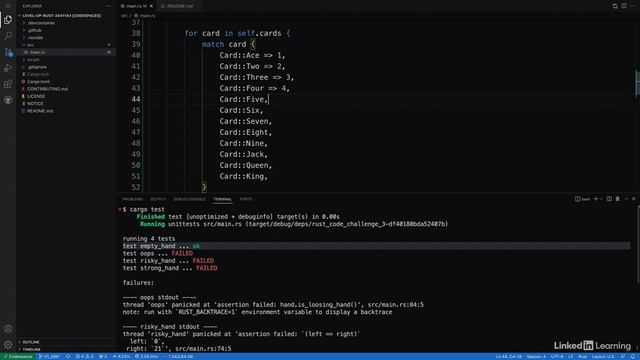Open the Manage gear menu
This screenshot has height=360, width=640.
pyautogui.click(x=8, y=345)
